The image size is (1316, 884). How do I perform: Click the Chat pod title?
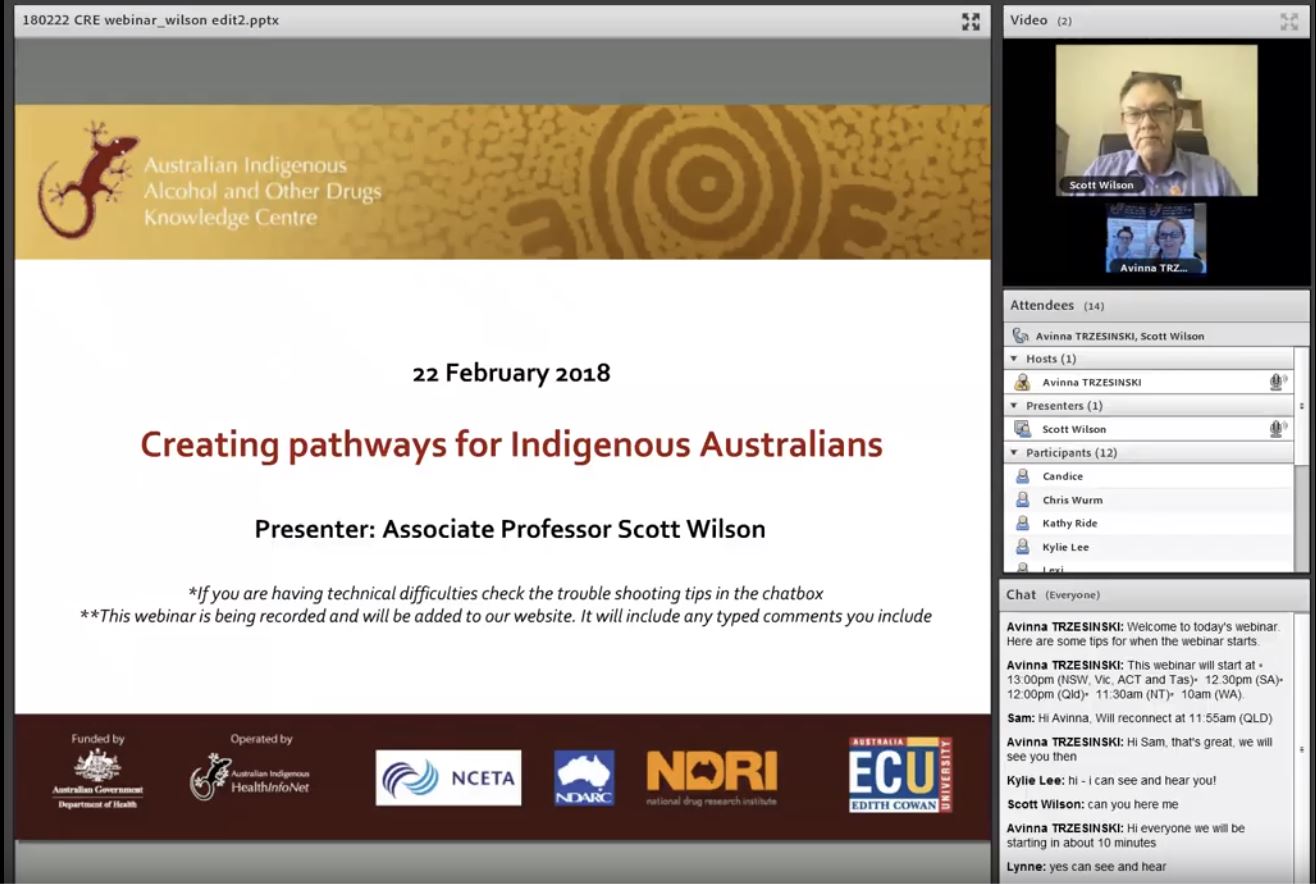coord(1021,595)
